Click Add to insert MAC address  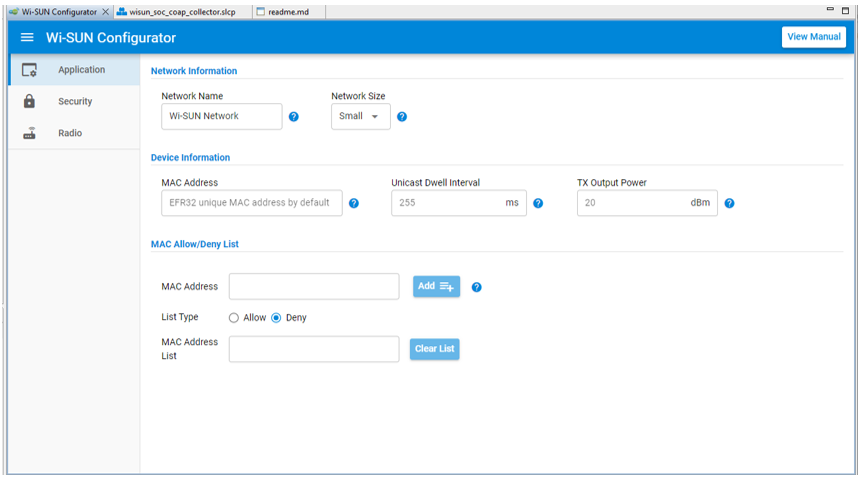(436, 287)
